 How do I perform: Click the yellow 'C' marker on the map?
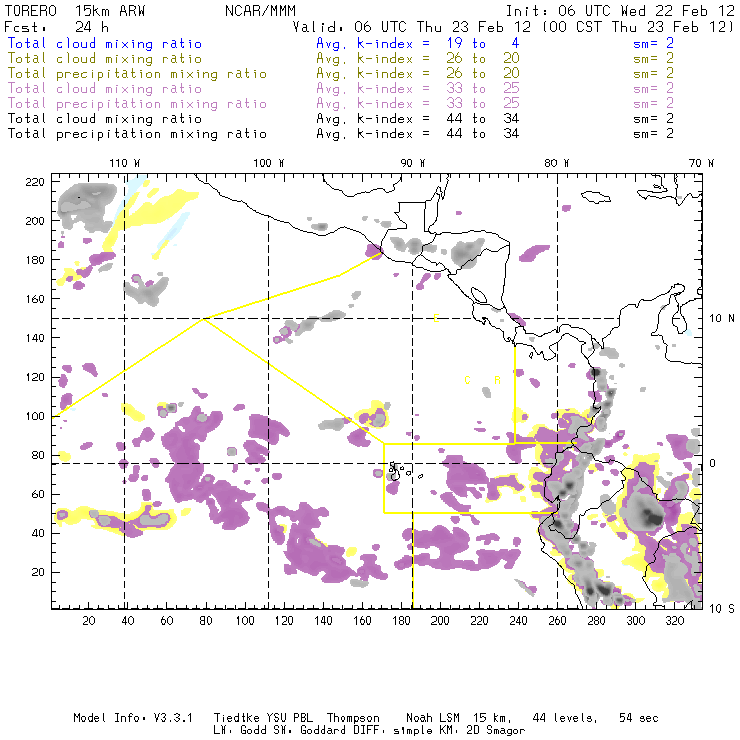tap(467, 380)
